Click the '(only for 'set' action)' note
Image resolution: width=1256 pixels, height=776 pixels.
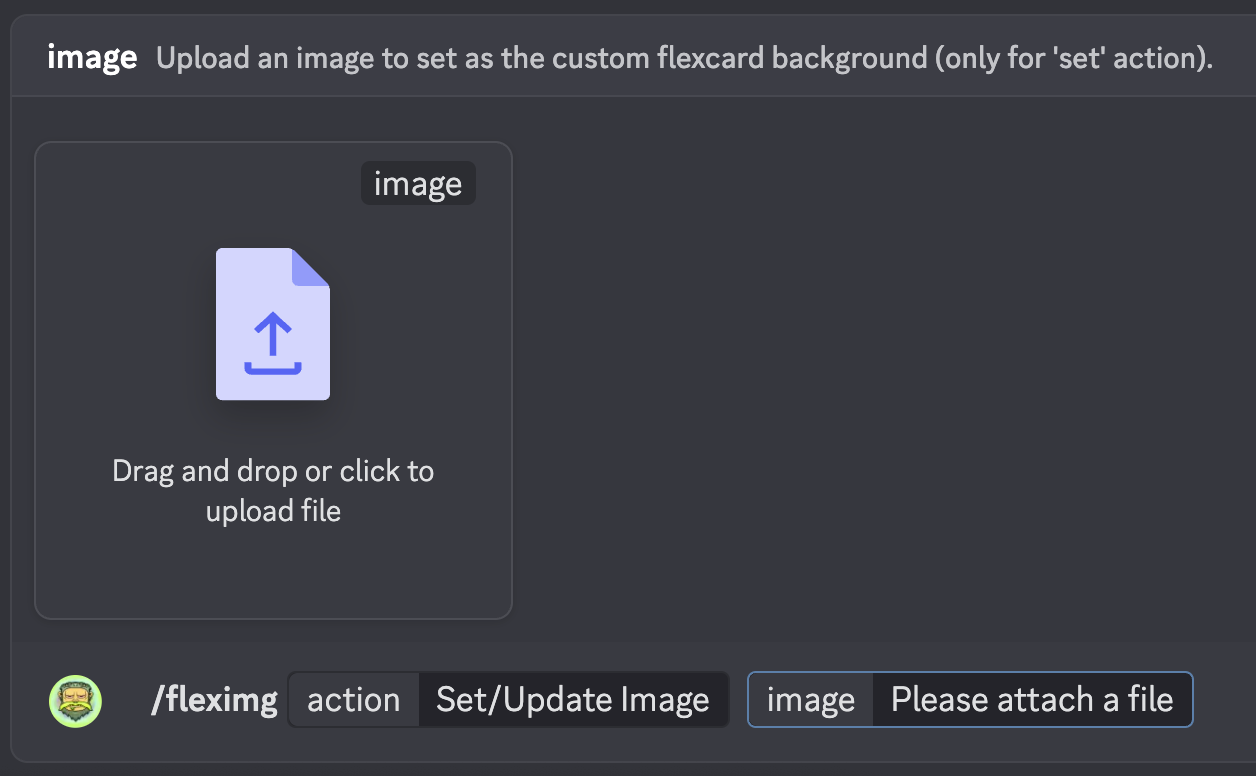(x=1074, y=58)
